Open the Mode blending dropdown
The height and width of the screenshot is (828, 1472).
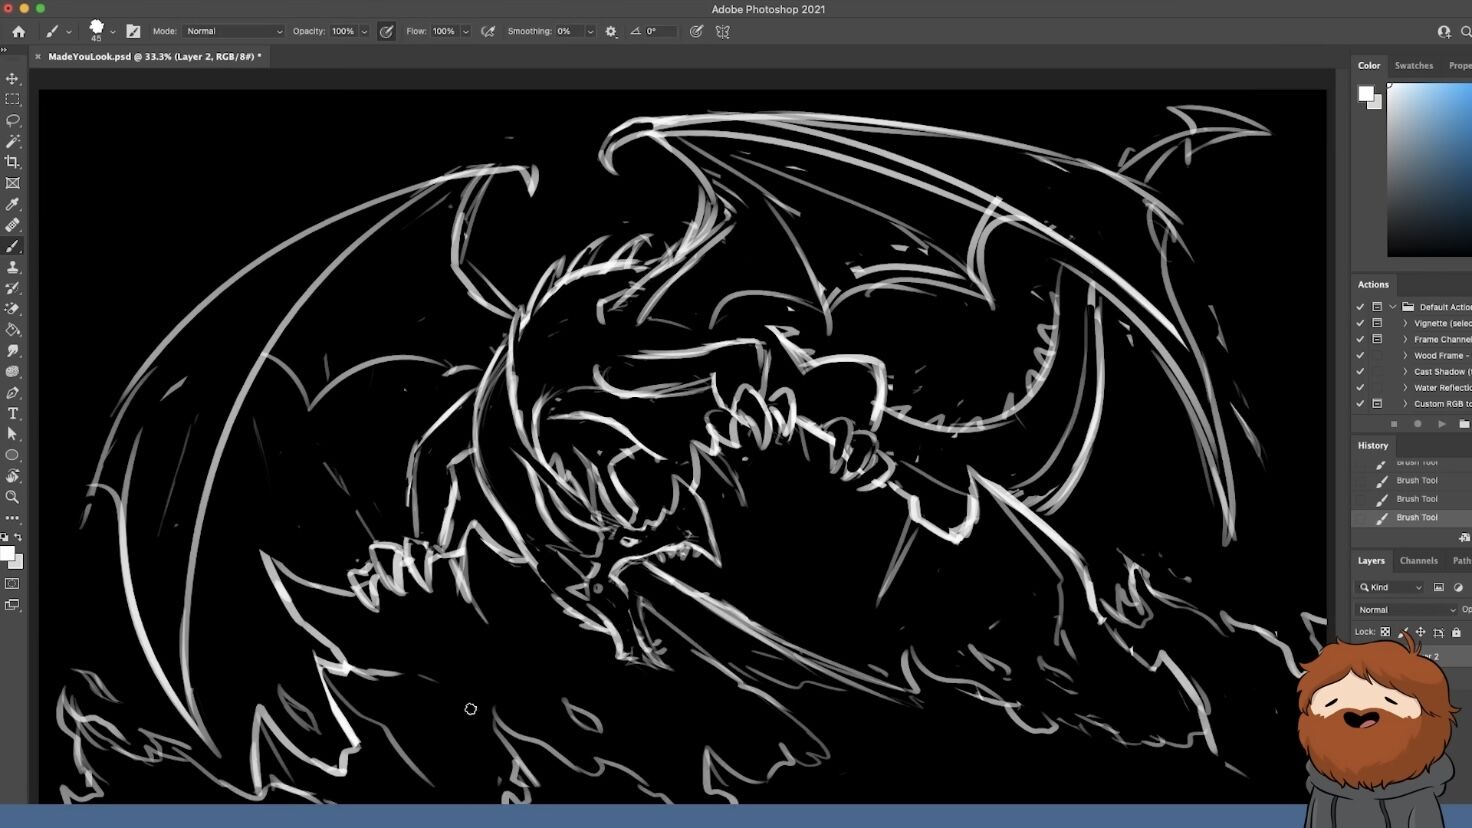[x=234, y=32]
